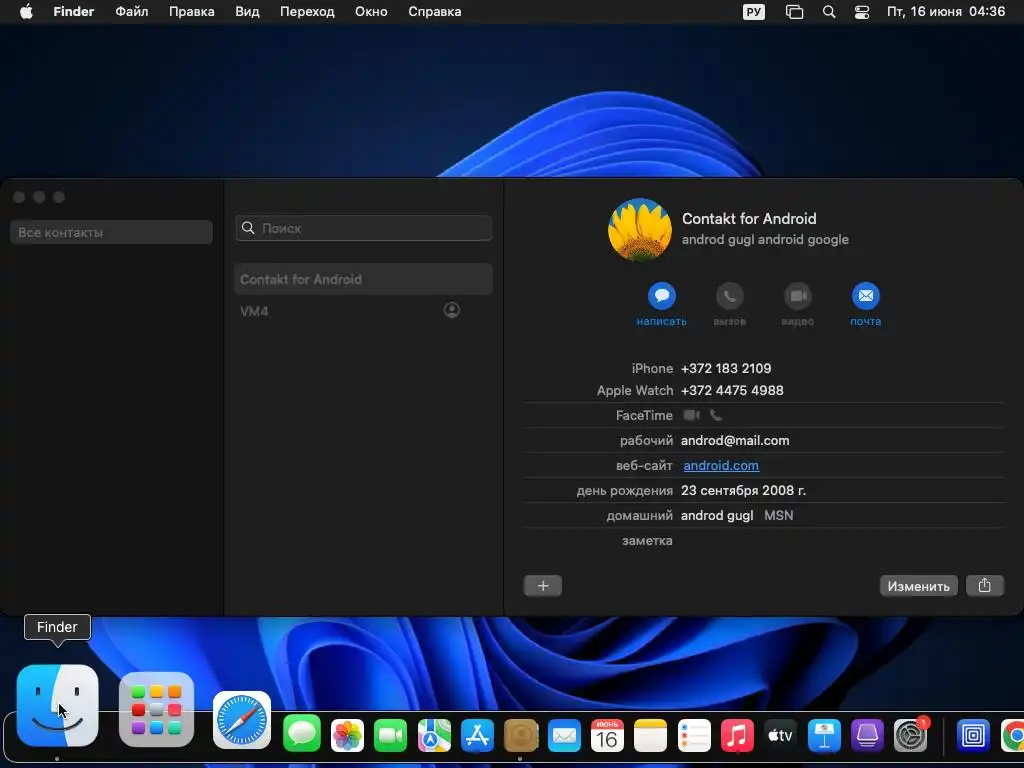Open Music from the Dock

click(x=737, y=736)
